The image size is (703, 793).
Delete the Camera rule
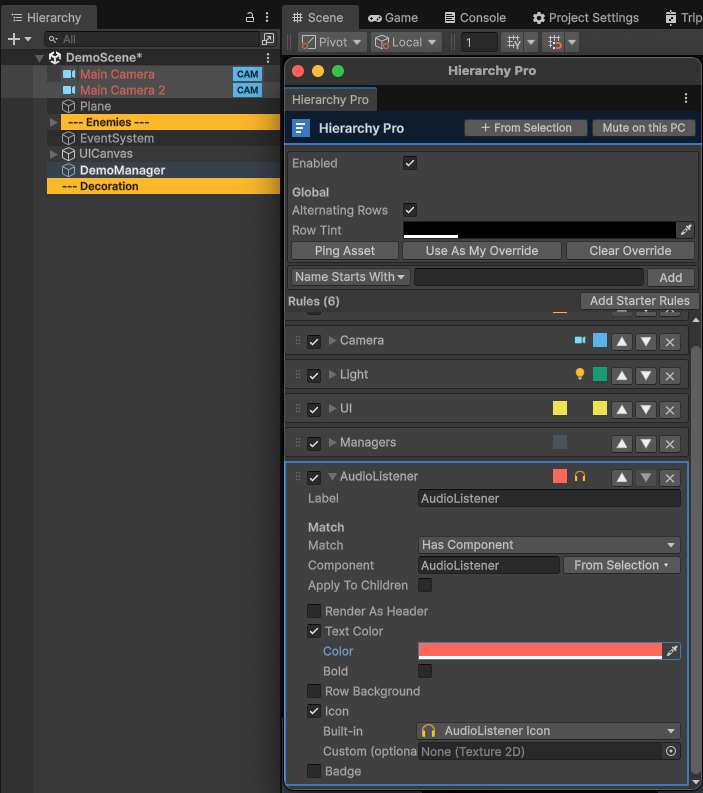point(670,341)
